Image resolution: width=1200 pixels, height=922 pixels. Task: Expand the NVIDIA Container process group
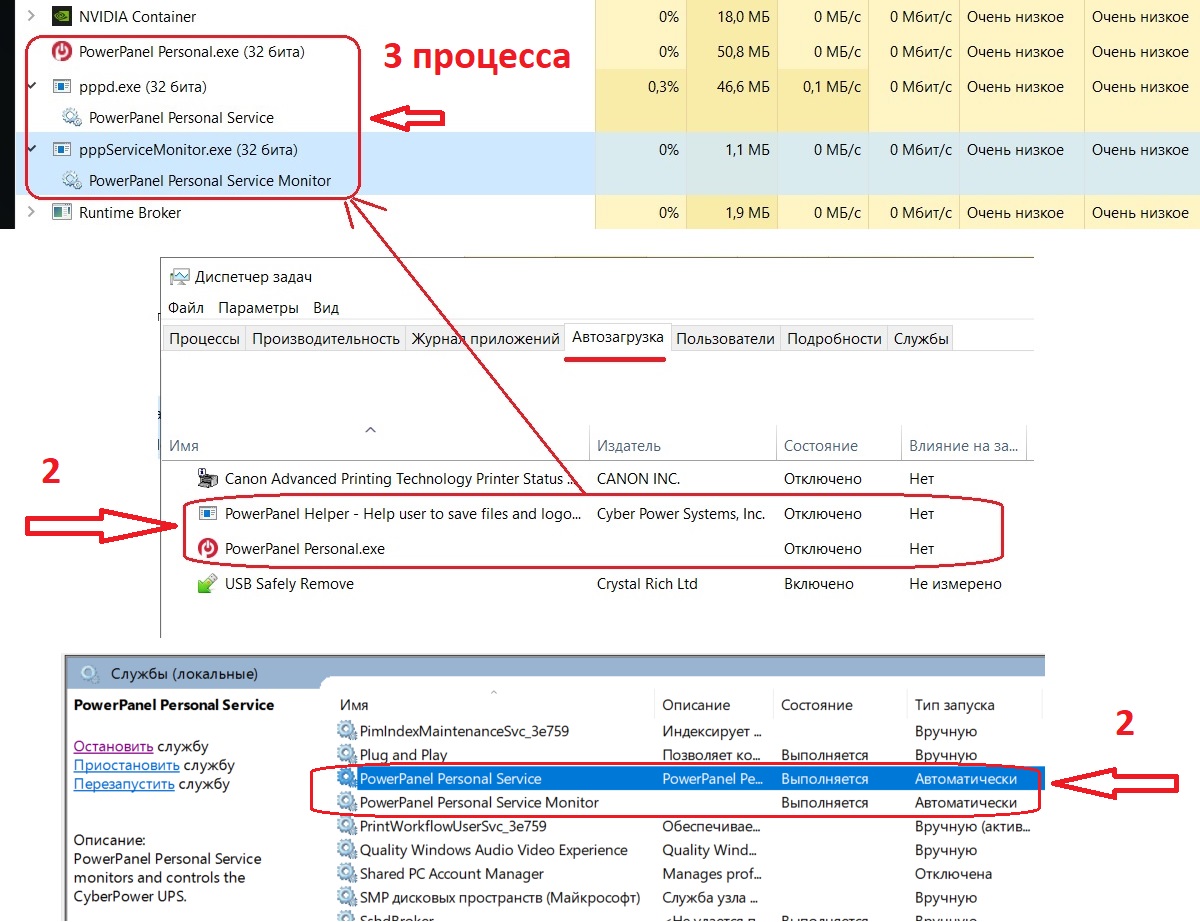pos(31,16)
